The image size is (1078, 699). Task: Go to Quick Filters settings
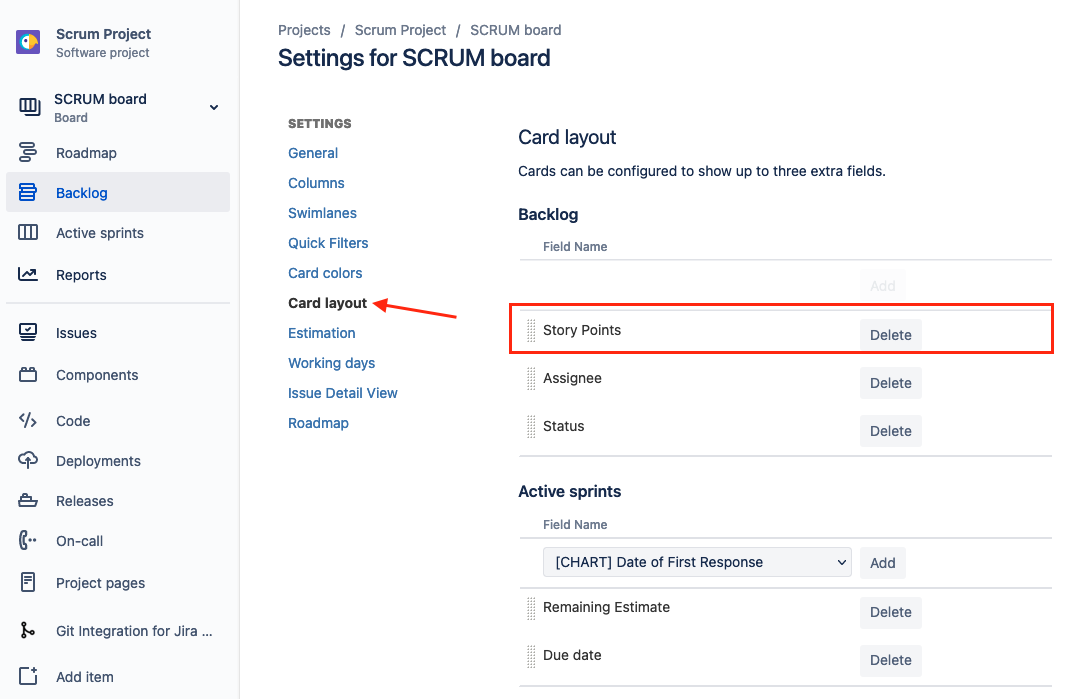[328, 243]
